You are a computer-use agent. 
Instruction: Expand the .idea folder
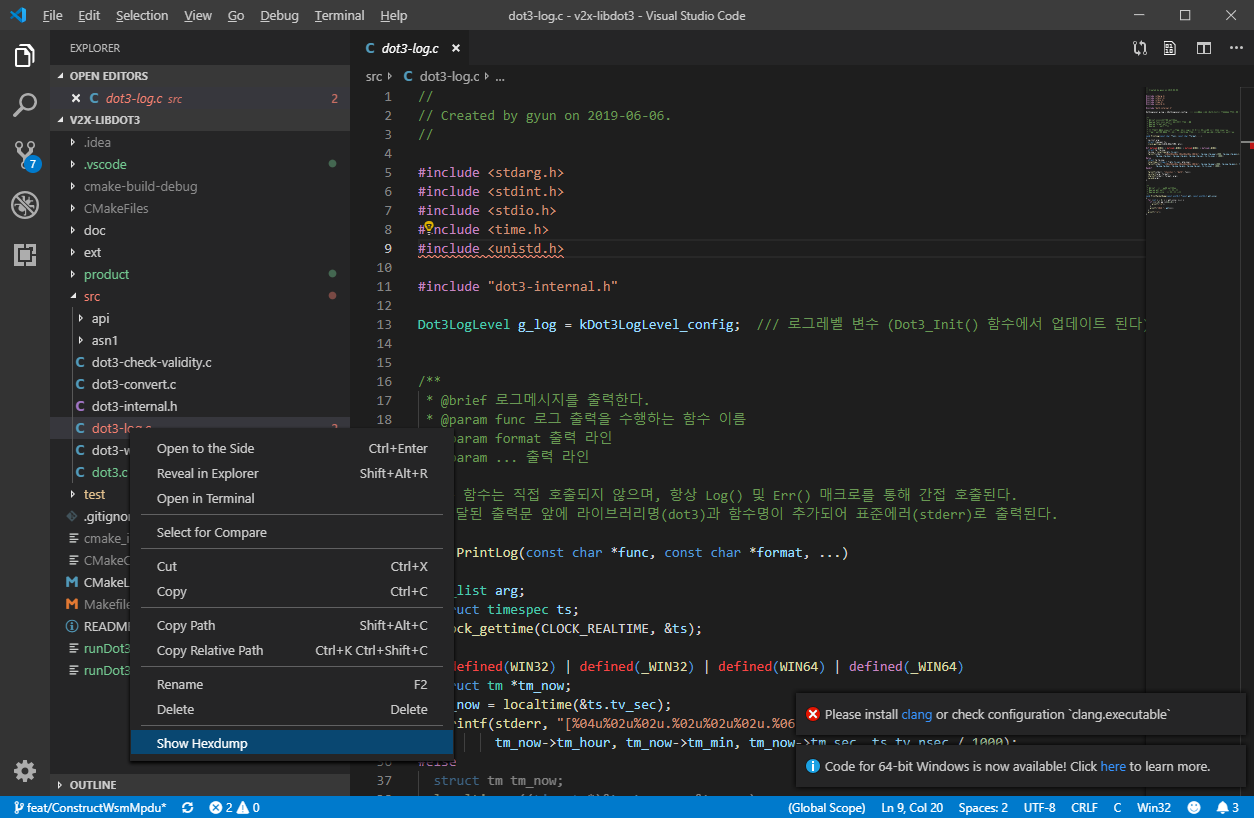pos(200,142)
